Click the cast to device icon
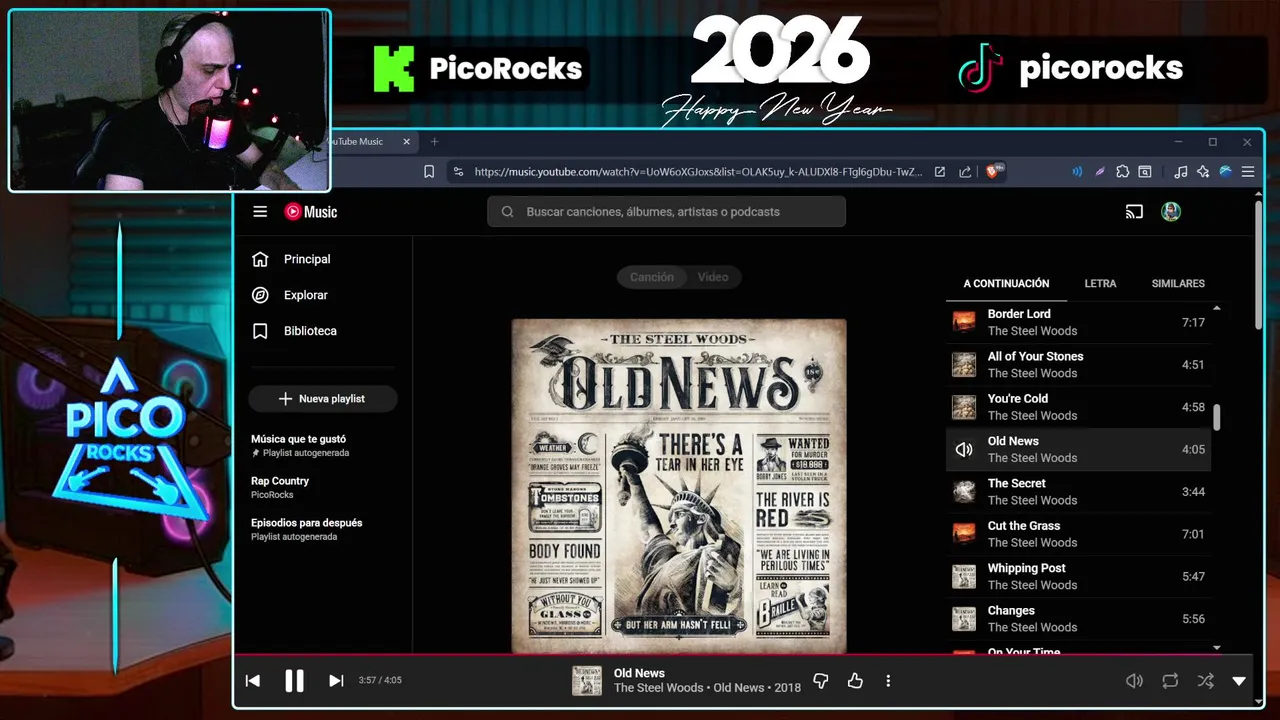 click(1134, 211)
